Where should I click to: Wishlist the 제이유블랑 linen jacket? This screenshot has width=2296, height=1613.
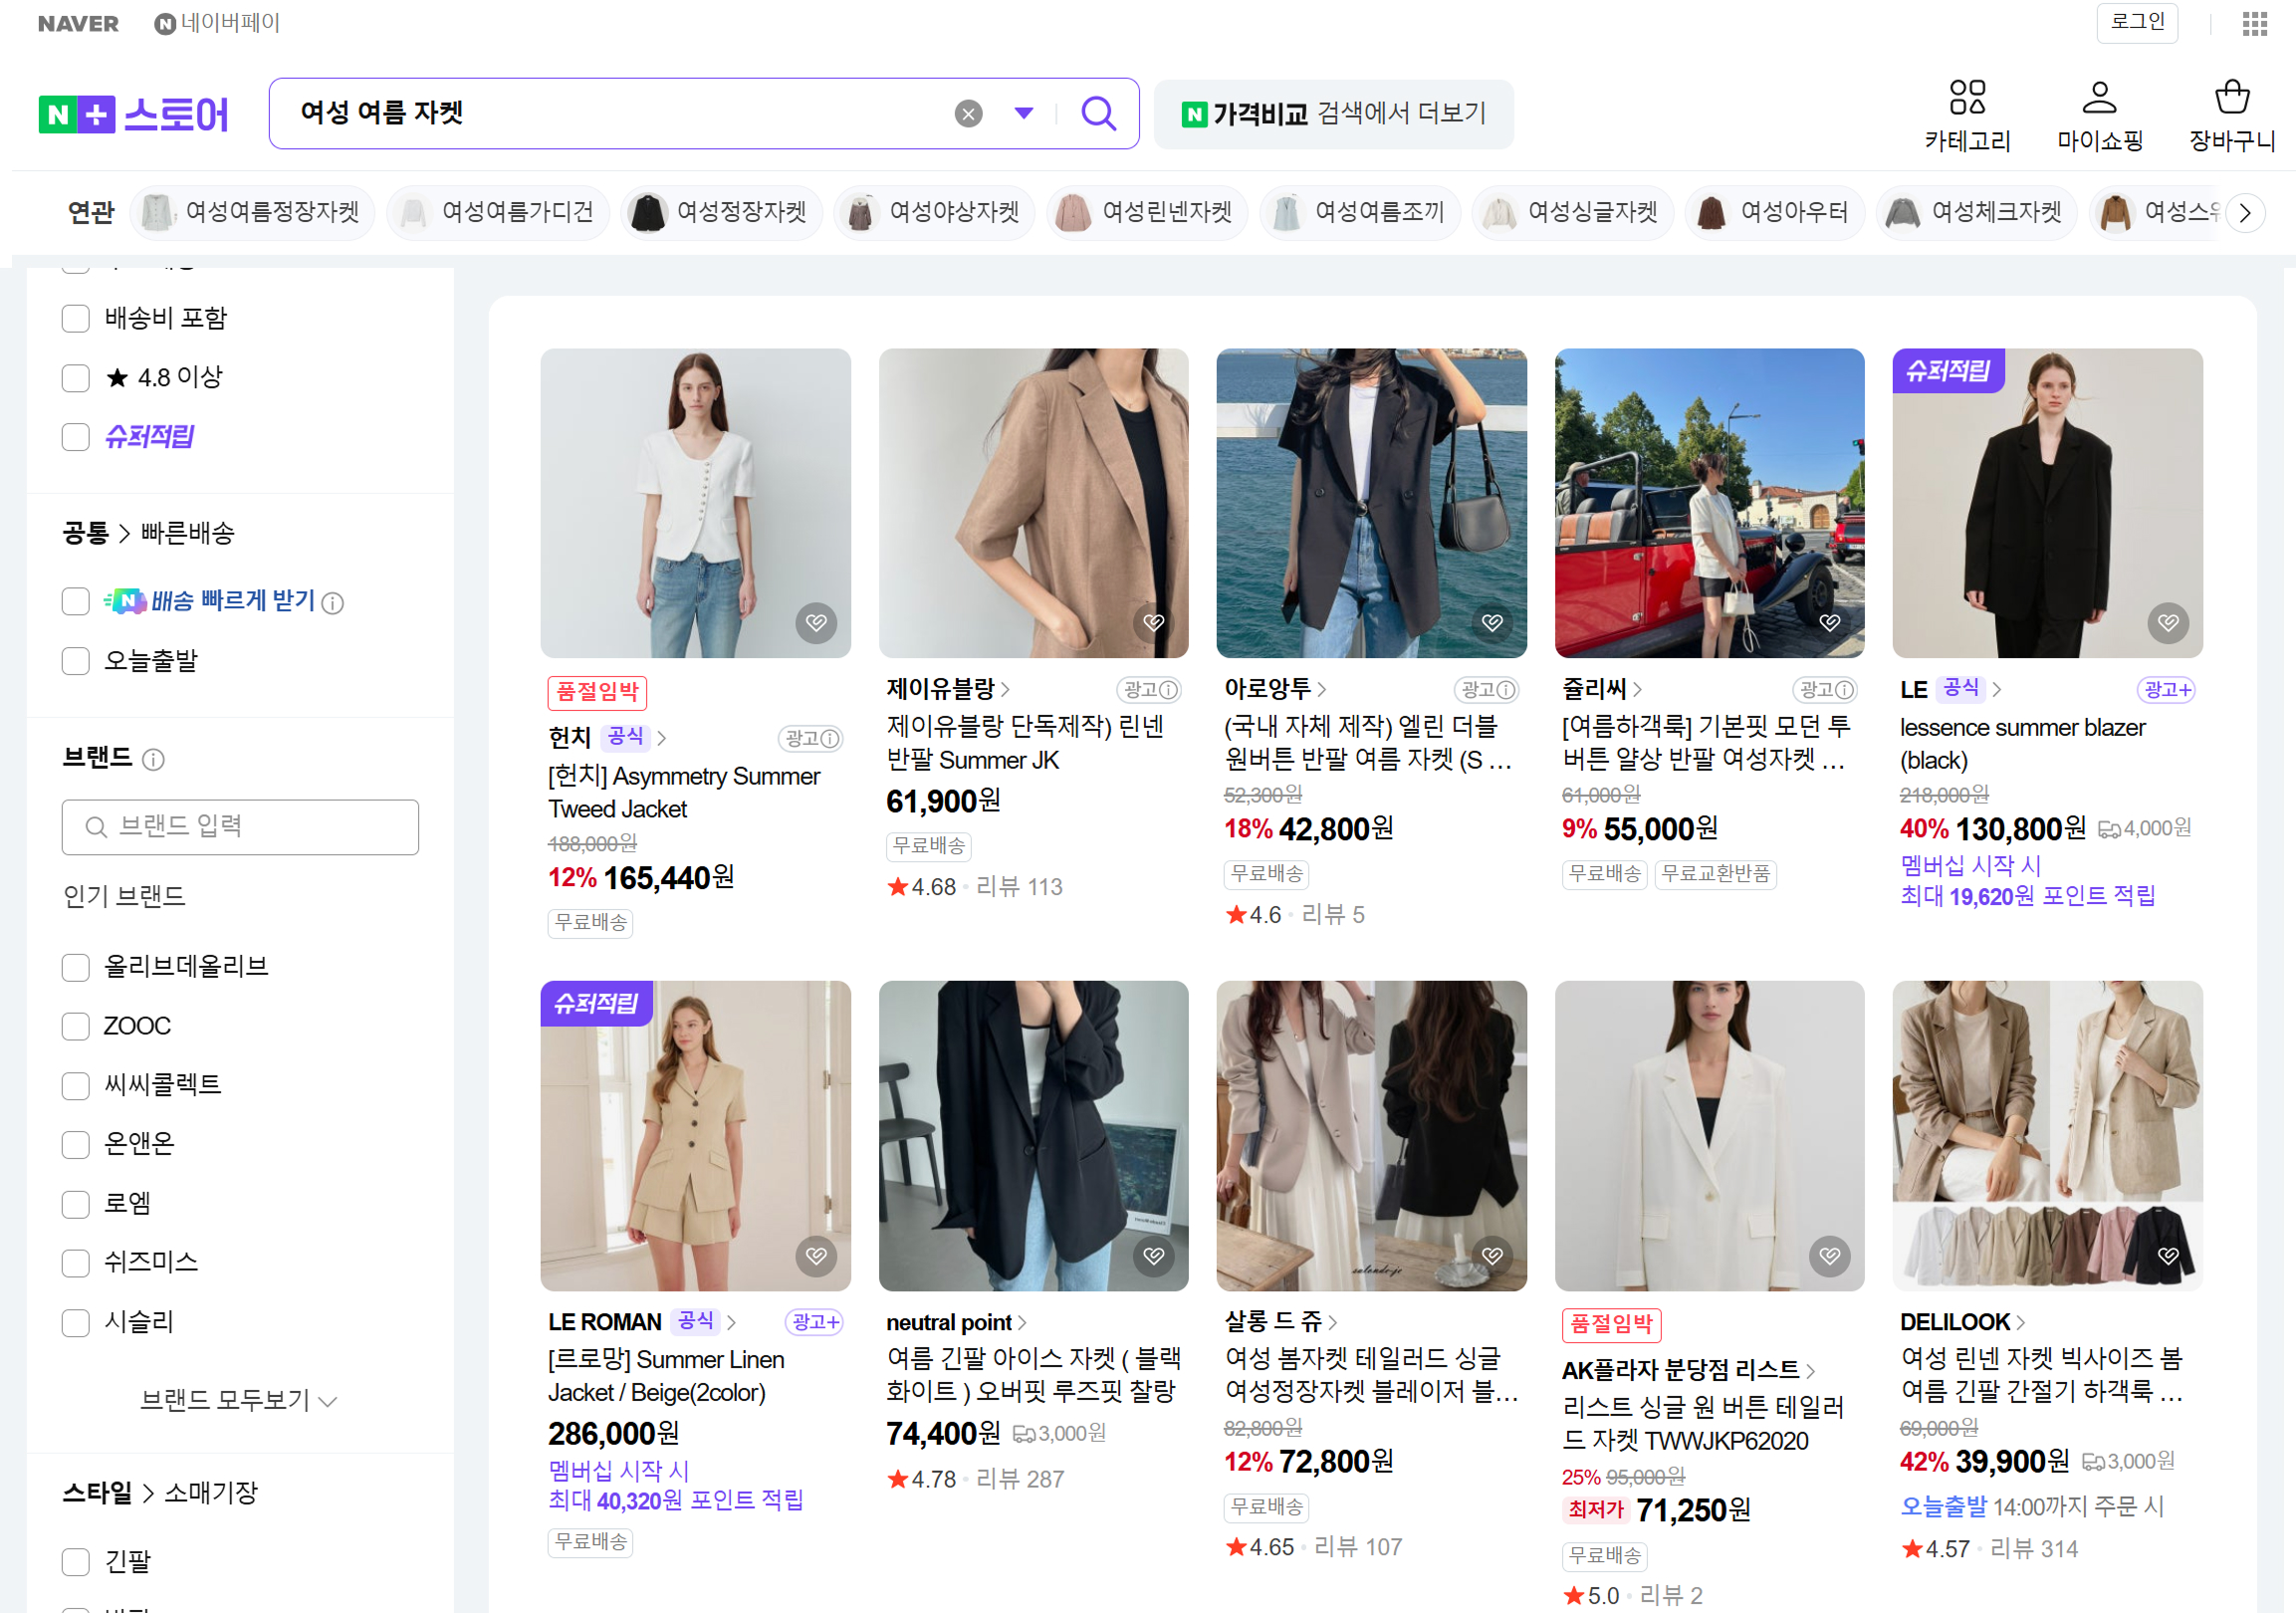tap(1153, 622)
